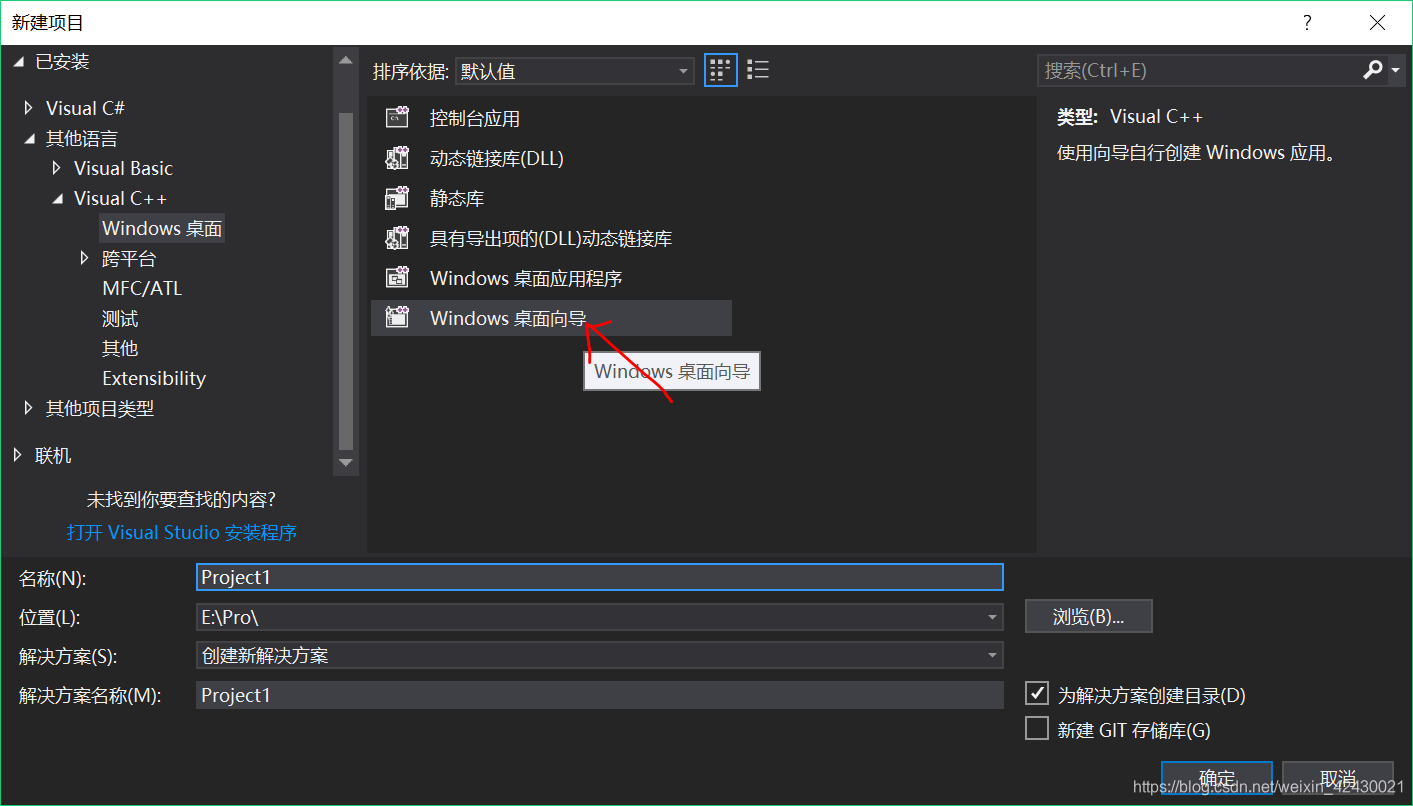This screenshot has height=806, width=1413.
Task: Click the 确定 button
Action: (1217, 778)
